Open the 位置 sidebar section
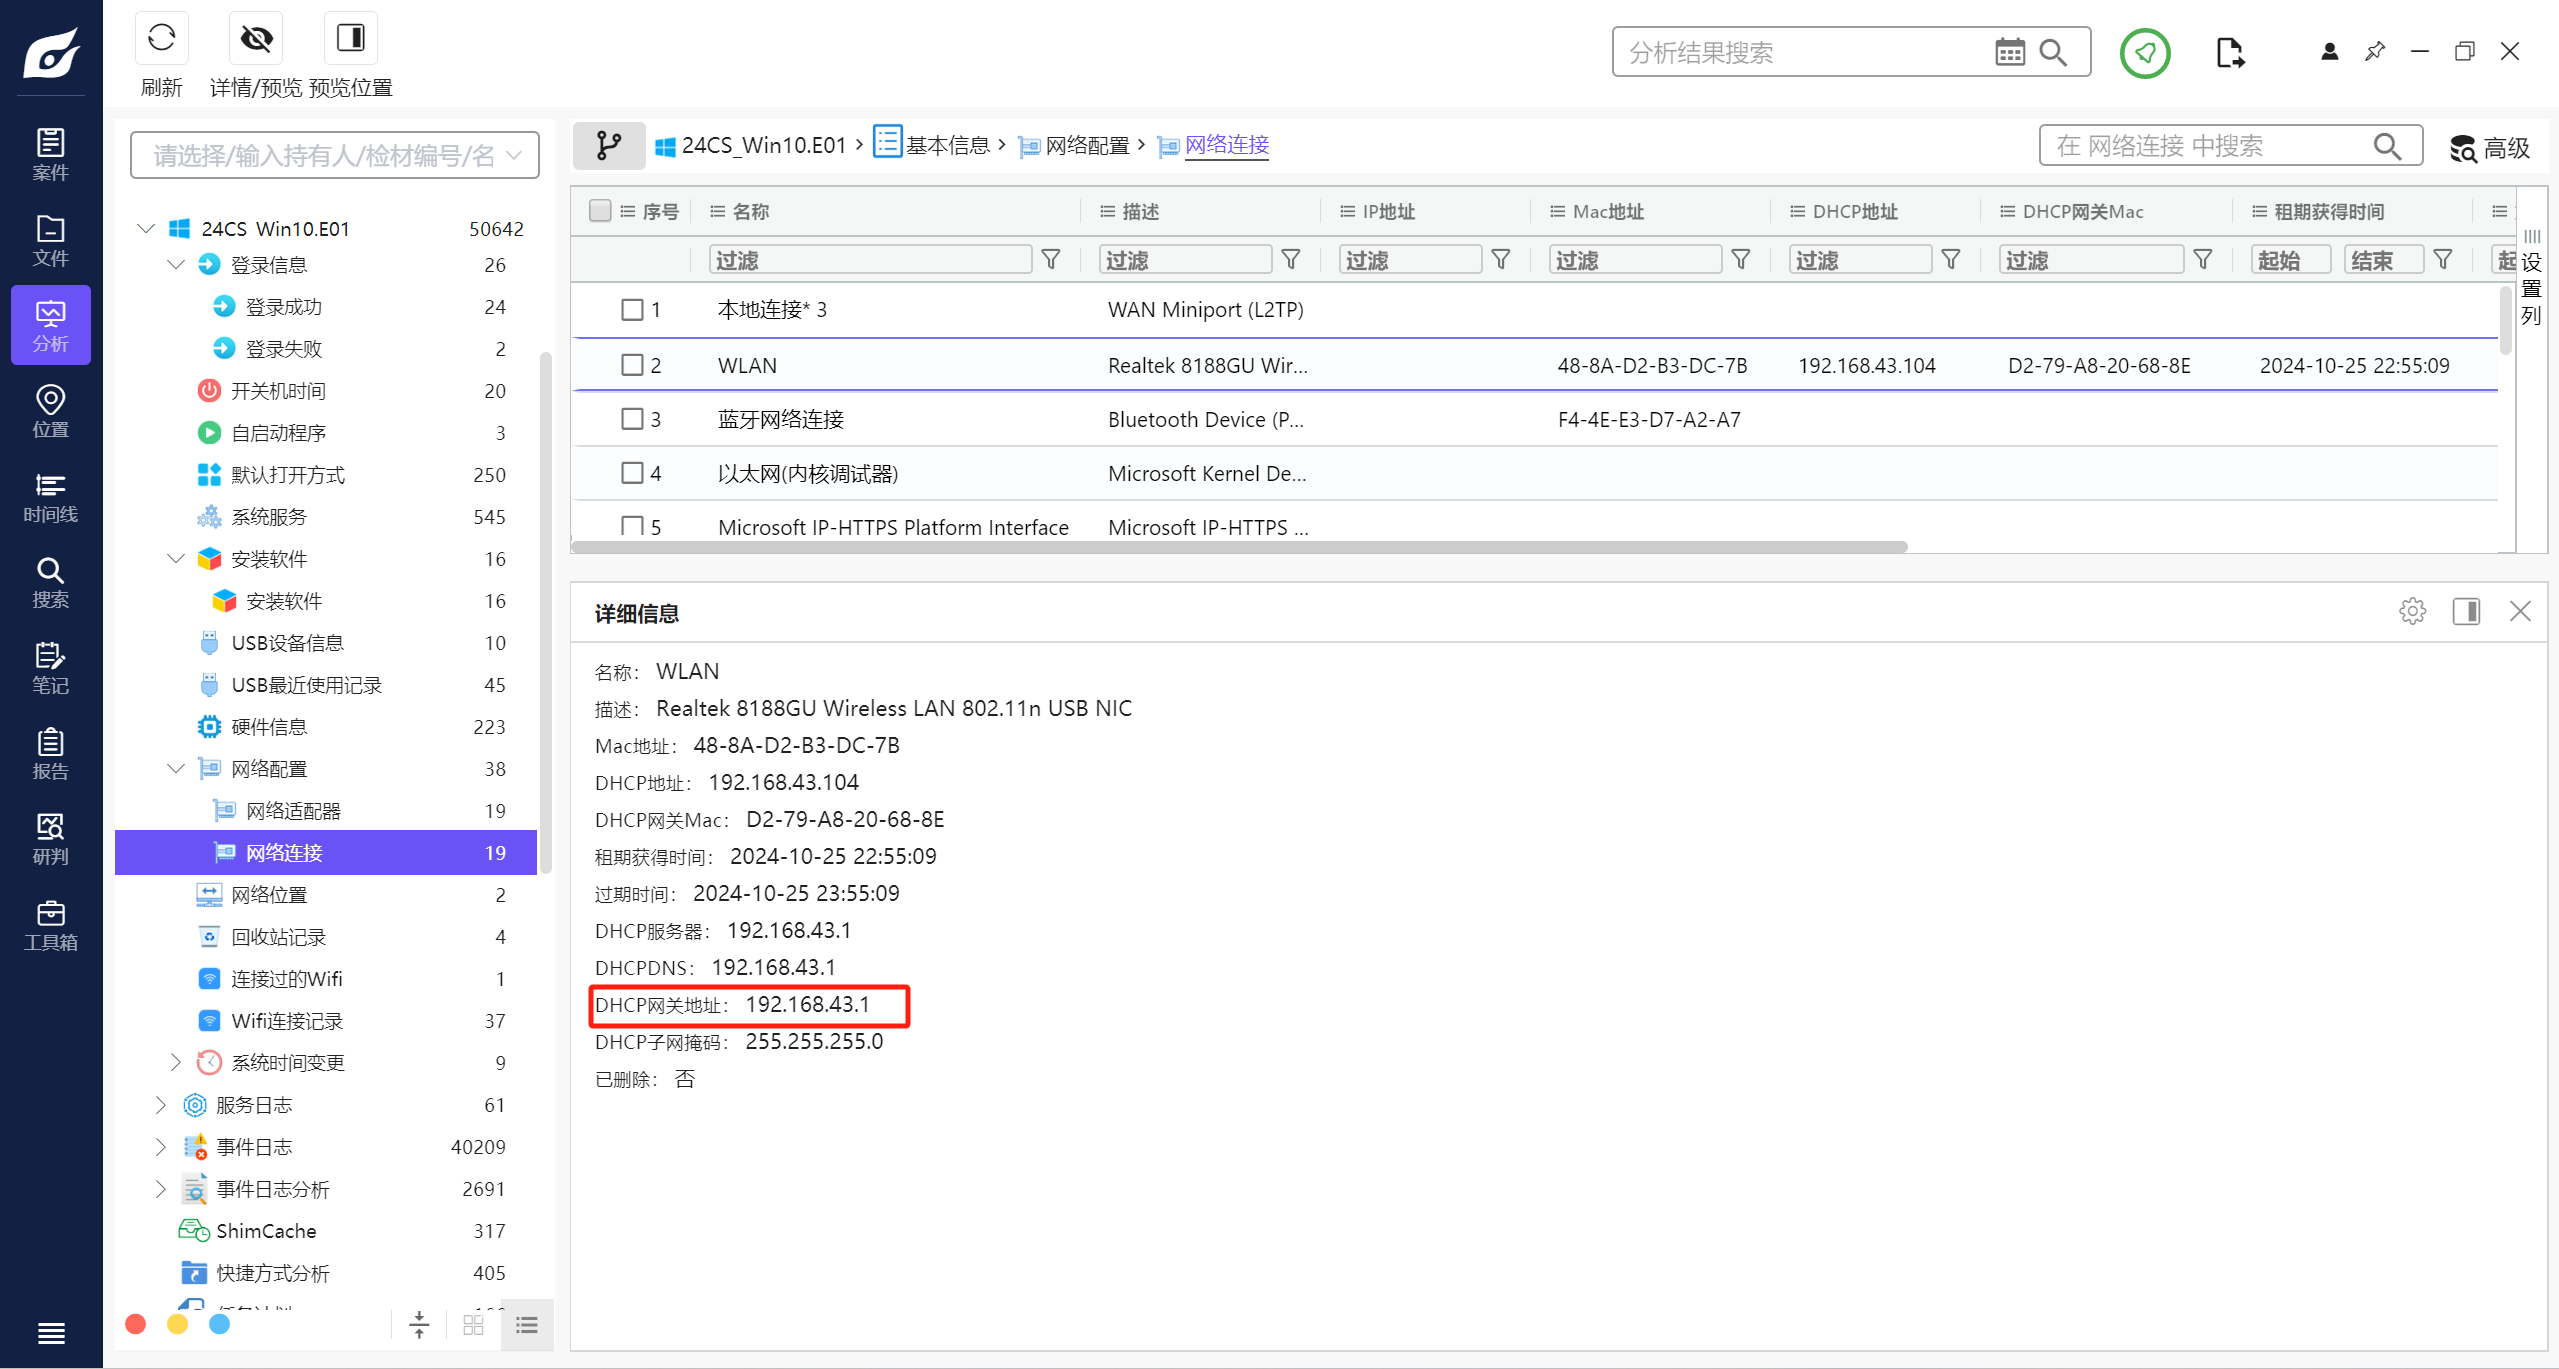This screenshot has width=2559, height=1369. [x=50, y=411]
